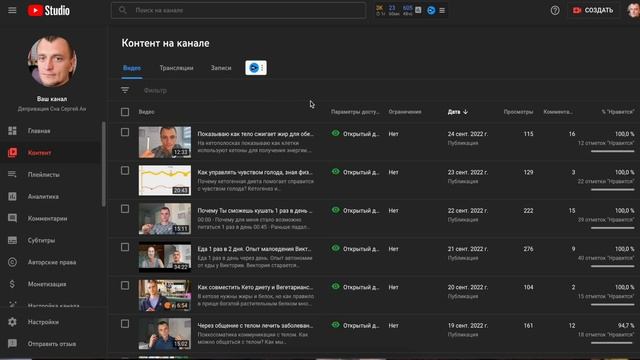Click the large channel profile picture
640x360 pixels.
pos(52,61)
